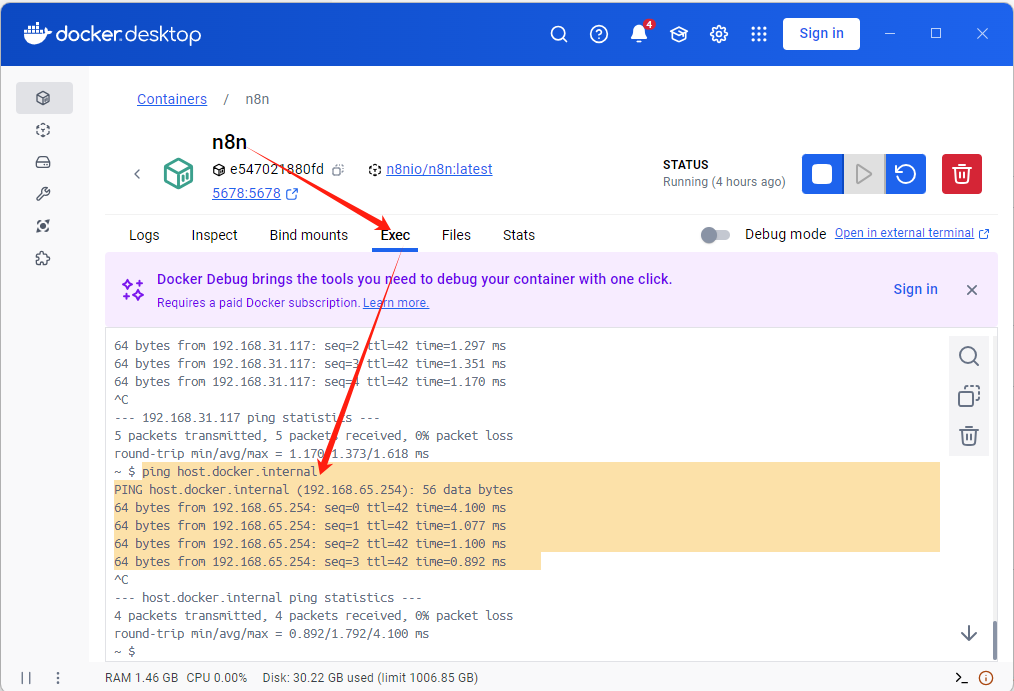The height and width of the screenshot is (691, 1014).
Task: Switch to the Stats tab
Action: tap(519, 235)
